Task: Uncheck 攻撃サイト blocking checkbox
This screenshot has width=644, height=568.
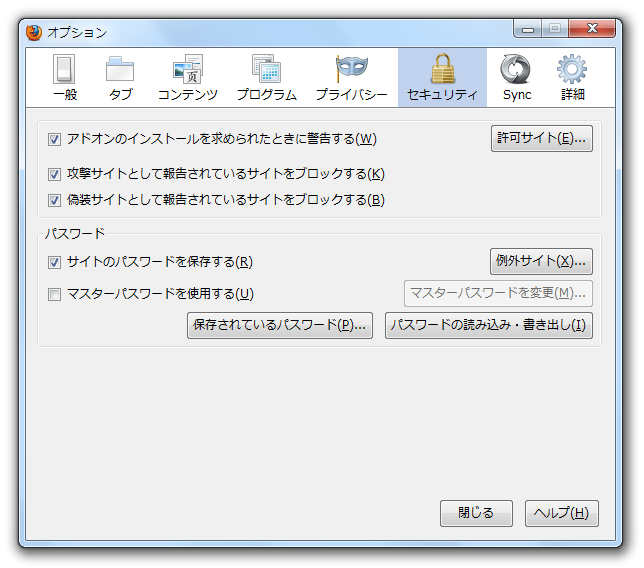Action: [54, 174]
